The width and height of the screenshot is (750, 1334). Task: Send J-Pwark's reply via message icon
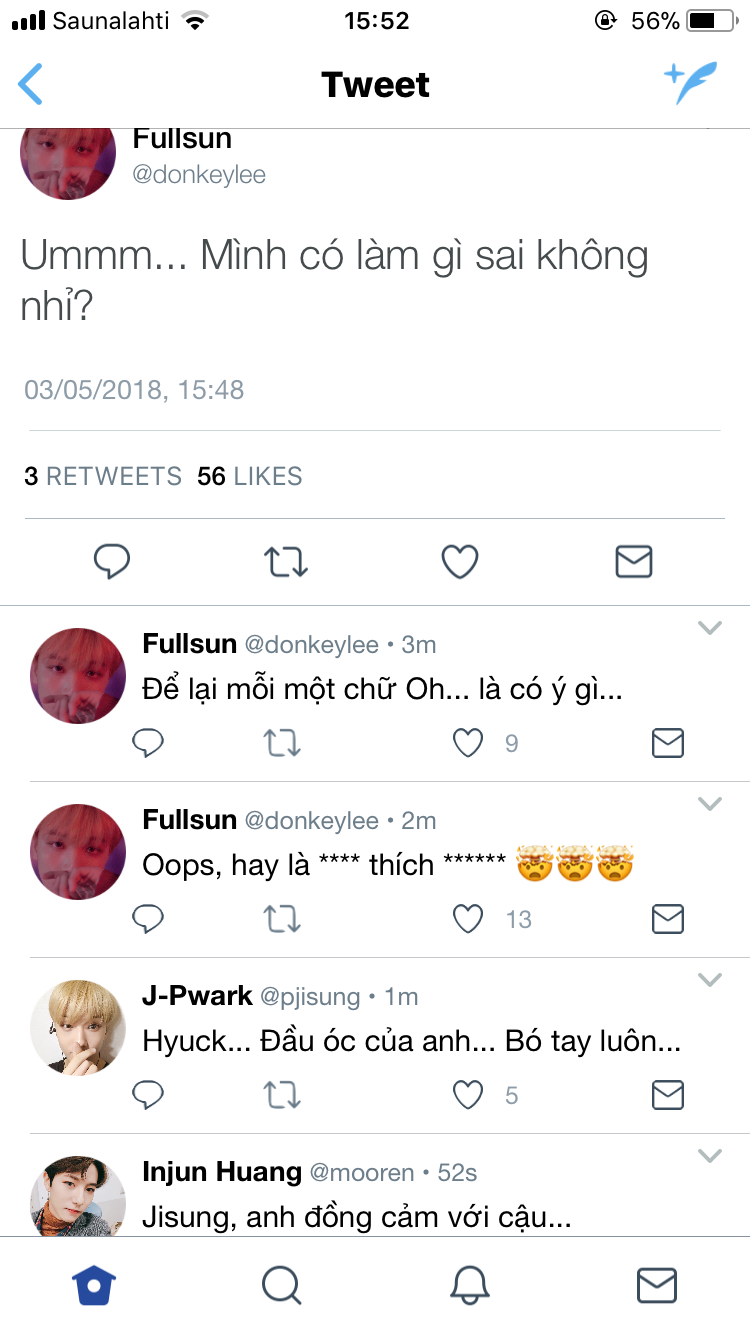pos(667,1095)
